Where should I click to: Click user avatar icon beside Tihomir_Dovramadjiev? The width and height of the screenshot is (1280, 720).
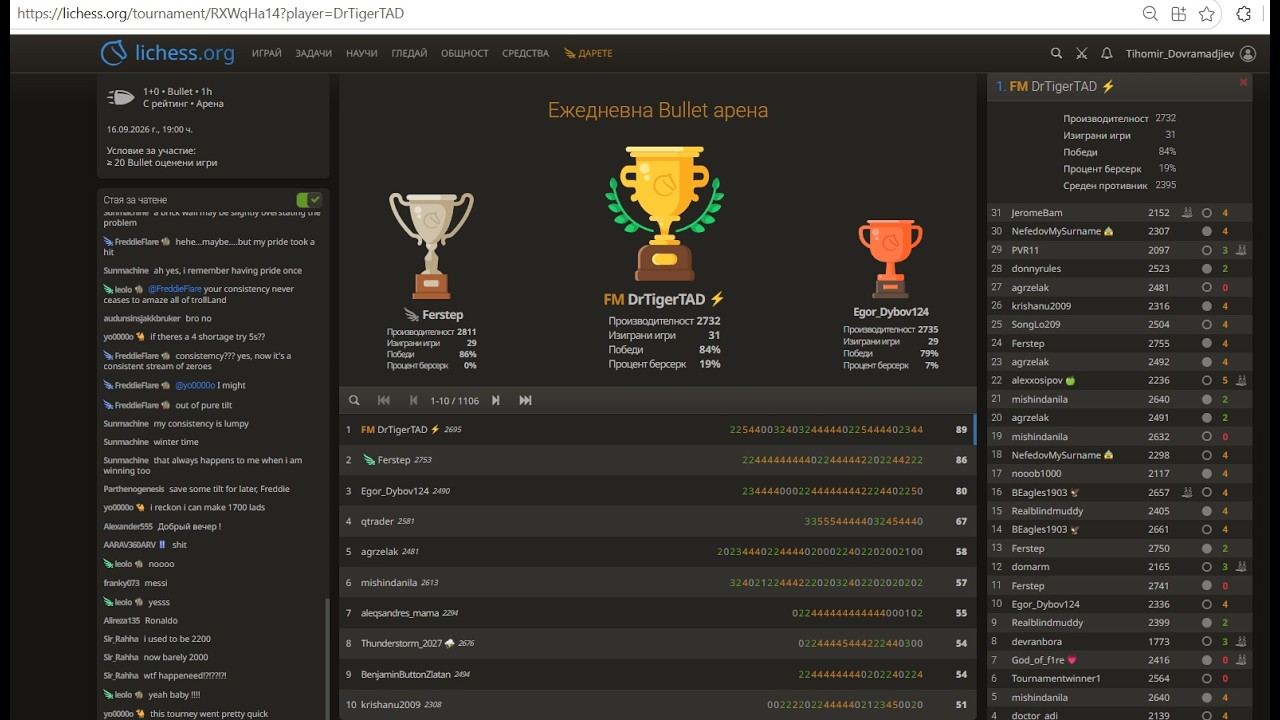[x=1247, y=53]
